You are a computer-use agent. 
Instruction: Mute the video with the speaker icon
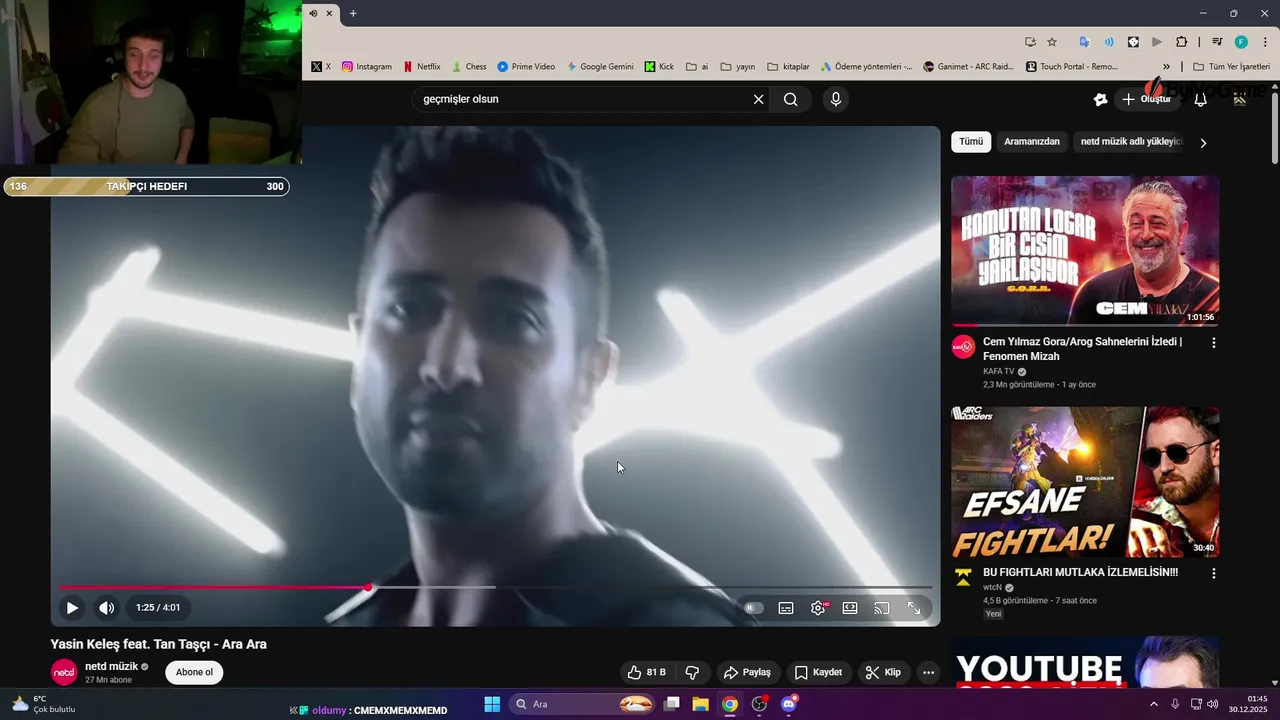[x=106, y=607]
